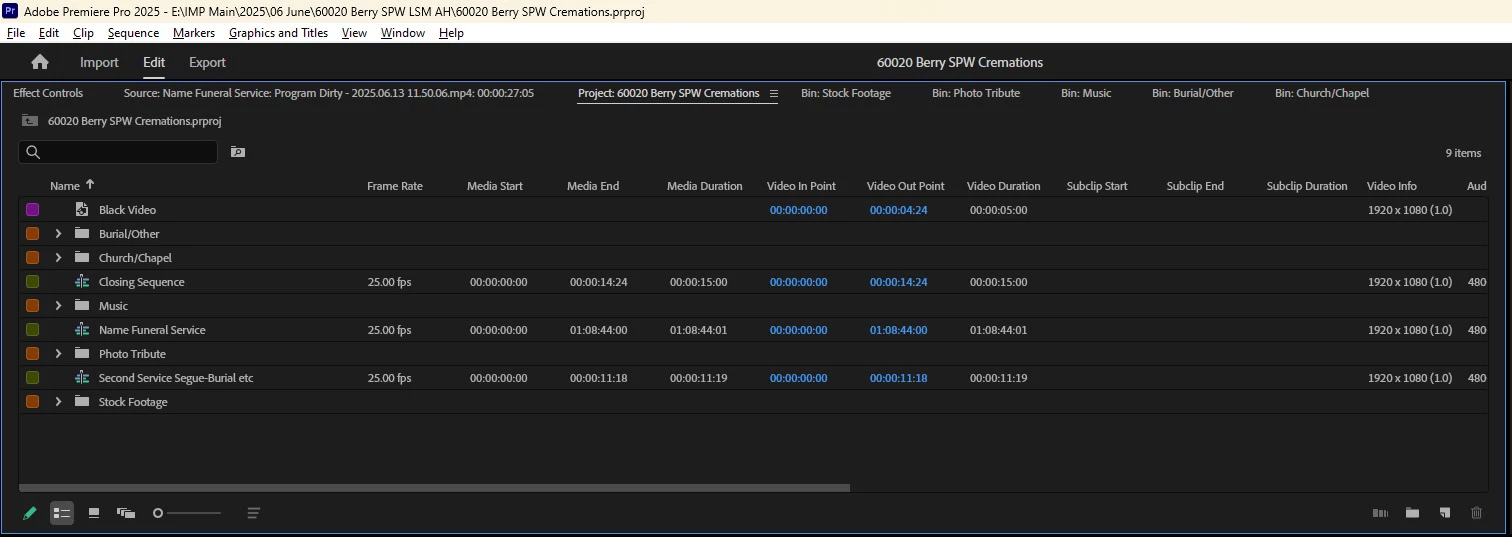Viewport: 1512px width, 537px height.
Task: Open the Window menu
Action: point(403,33)
